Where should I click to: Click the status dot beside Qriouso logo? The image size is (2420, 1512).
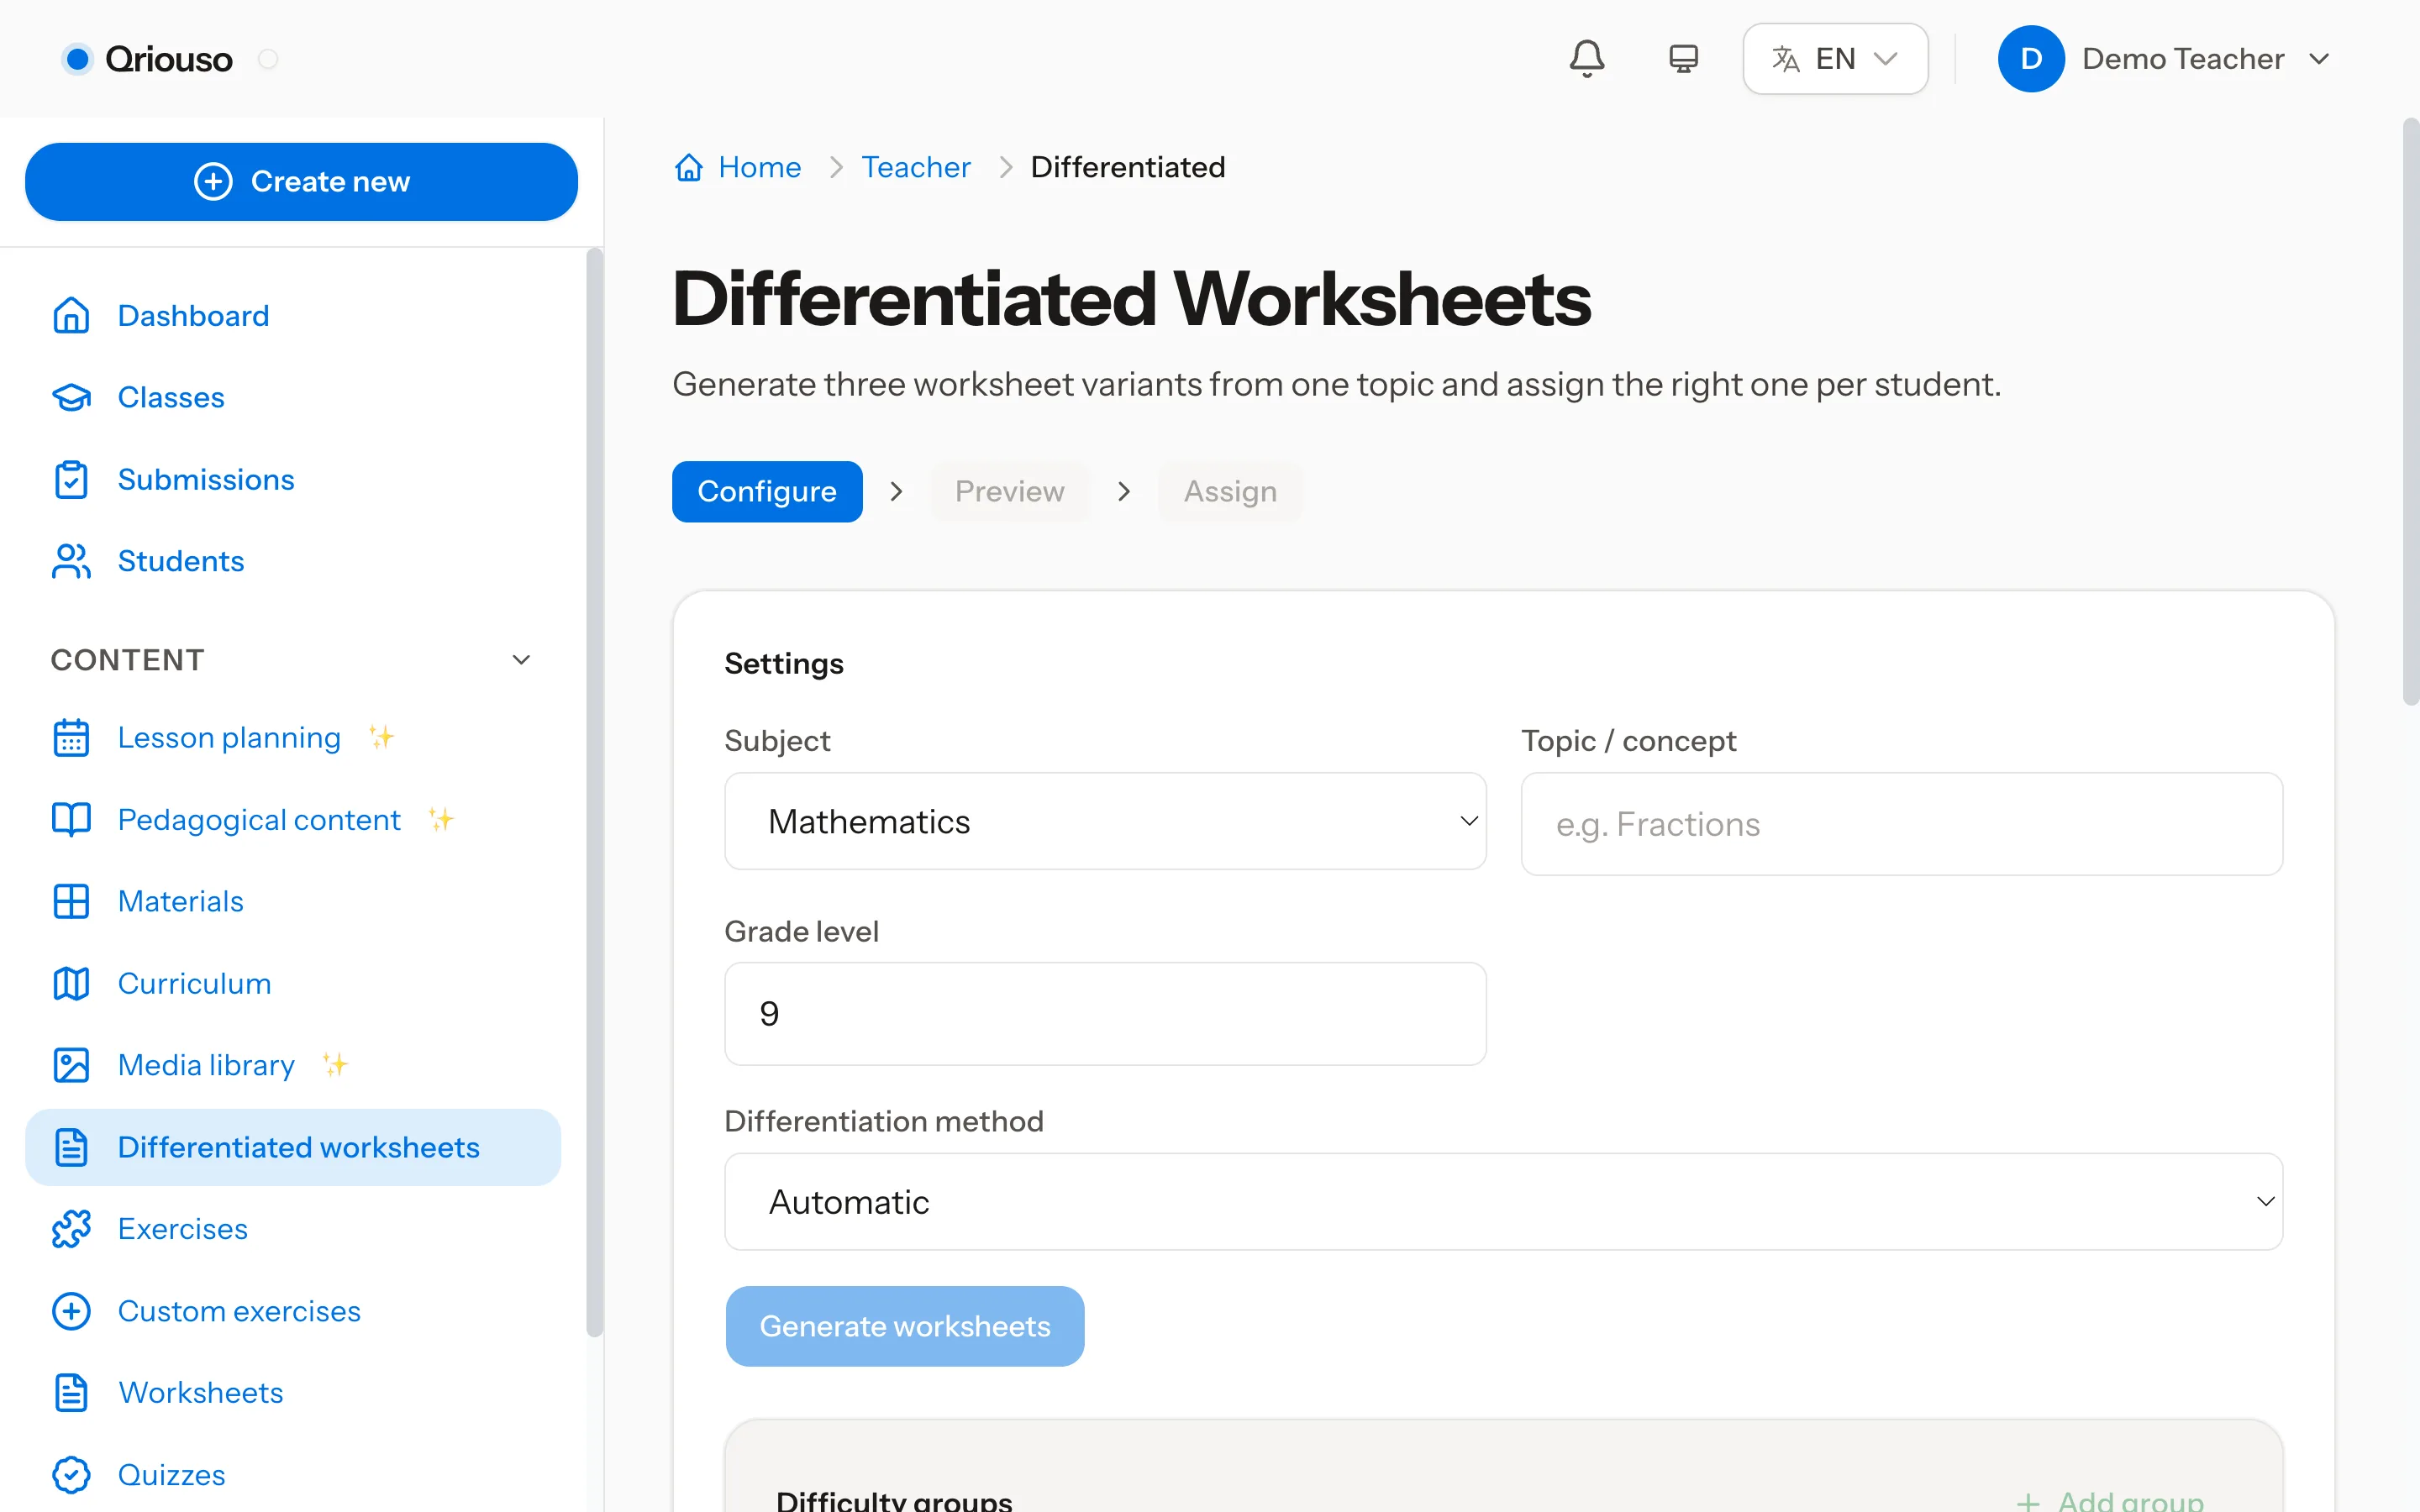[x=268, y=59]
